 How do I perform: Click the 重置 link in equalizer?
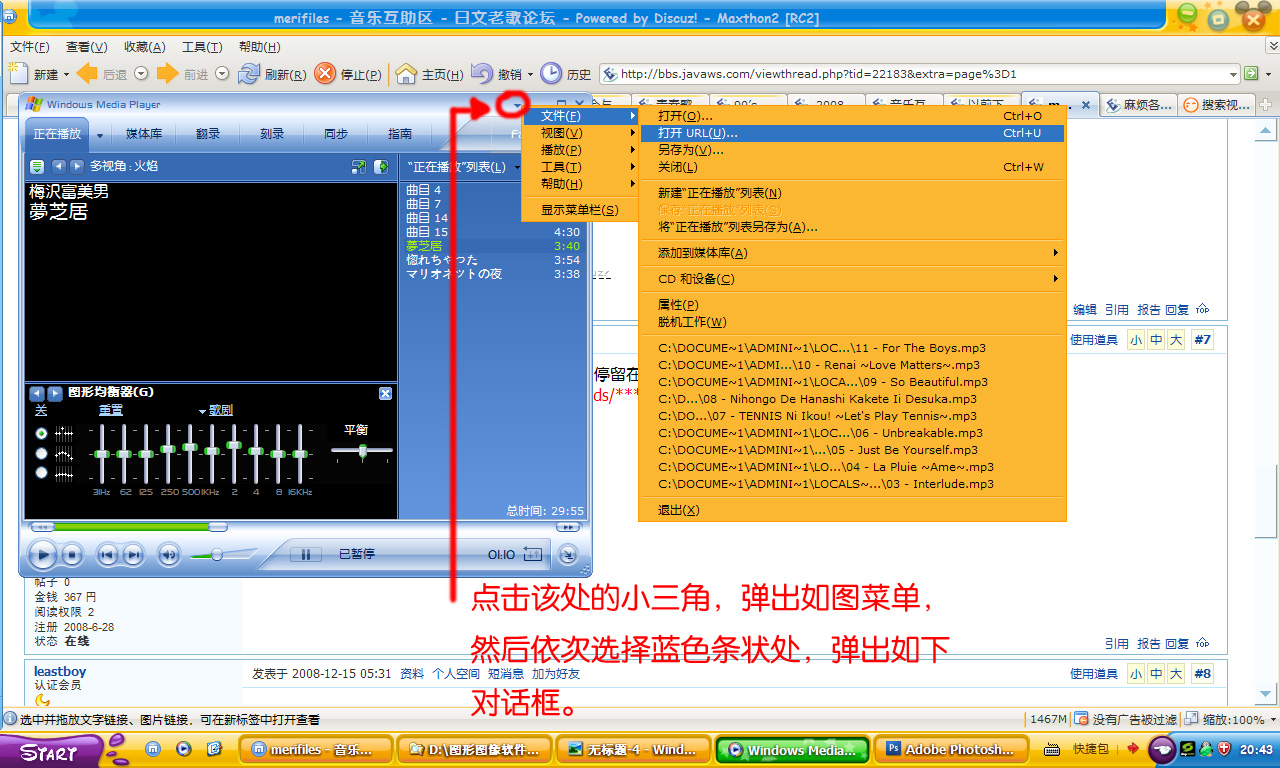pyautogui.click(x=111, y=410)
